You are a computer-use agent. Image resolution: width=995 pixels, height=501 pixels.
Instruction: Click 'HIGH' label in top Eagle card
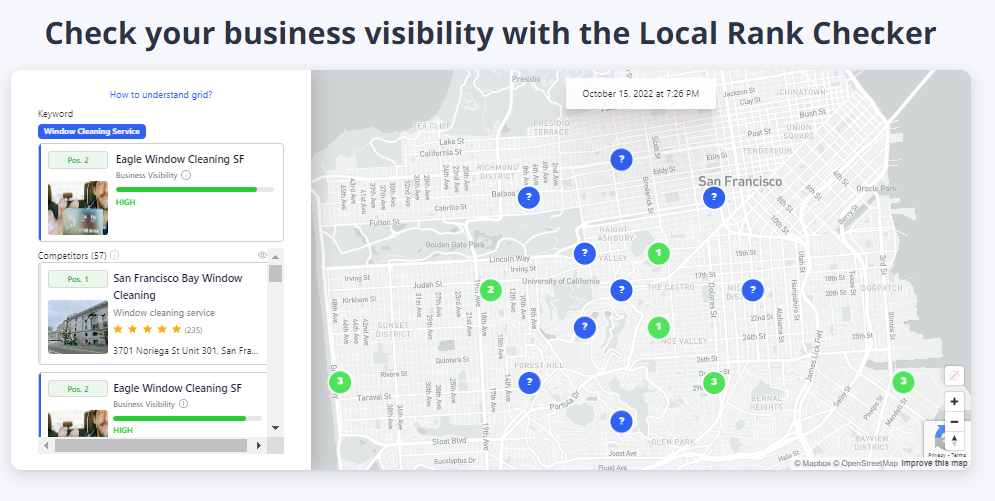tap(126, 202)
